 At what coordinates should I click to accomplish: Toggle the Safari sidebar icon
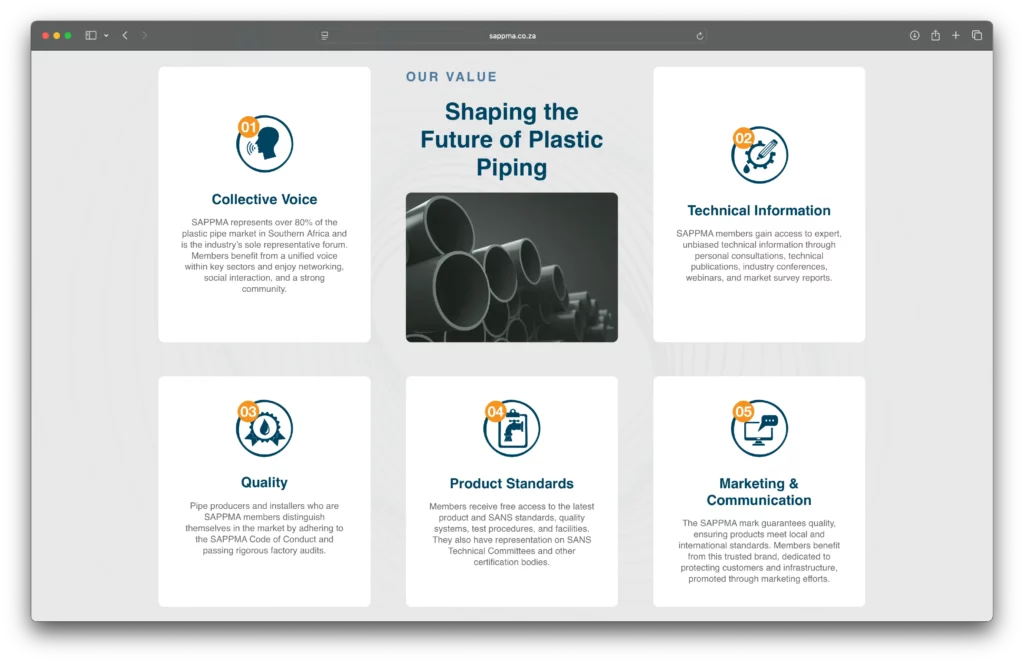[x=91, y=36]
